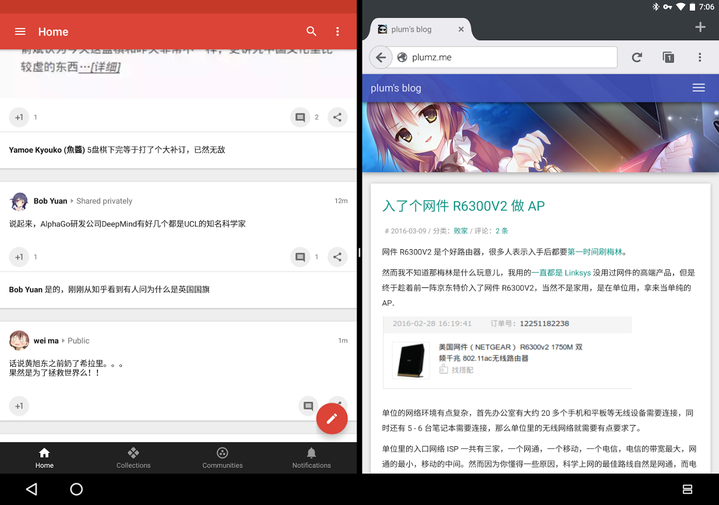
Task: Open the Communities tab
Action: click(x=222, y=458)
